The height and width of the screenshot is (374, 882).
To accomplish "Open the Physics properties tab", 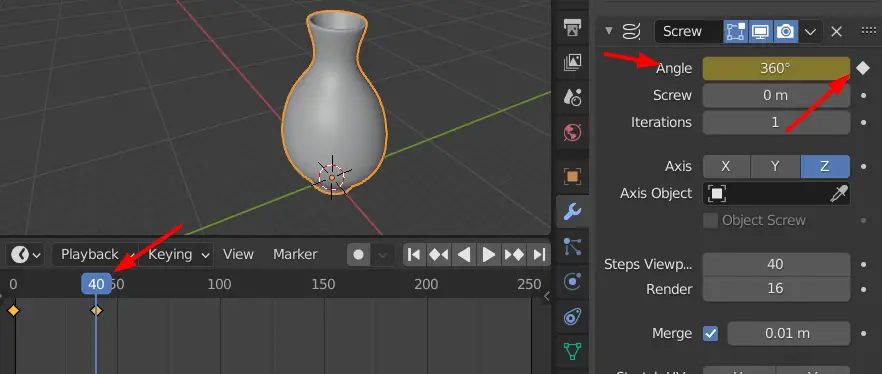I will (573, 282).
